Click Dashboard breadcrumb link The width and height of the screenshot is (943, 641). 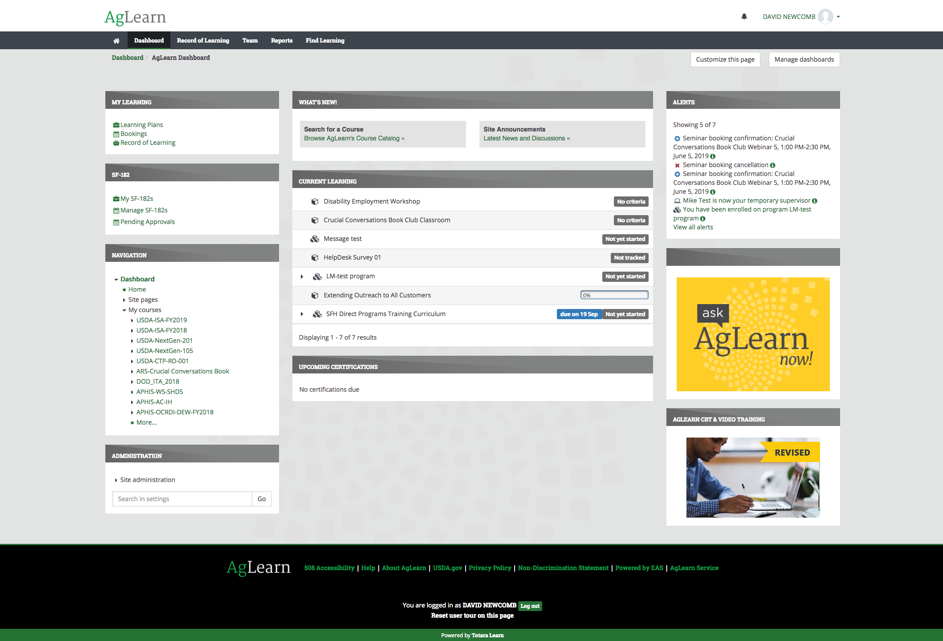tap(127, 58)
